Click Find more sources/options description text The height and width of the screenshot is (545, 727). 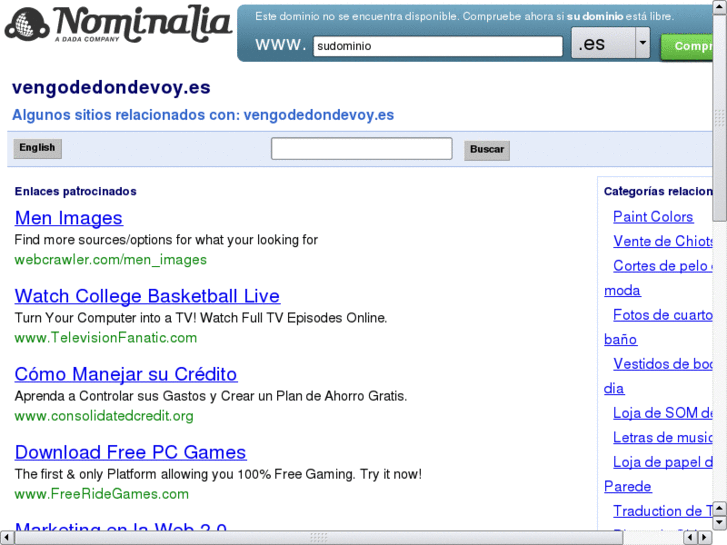tap(166, 240)
